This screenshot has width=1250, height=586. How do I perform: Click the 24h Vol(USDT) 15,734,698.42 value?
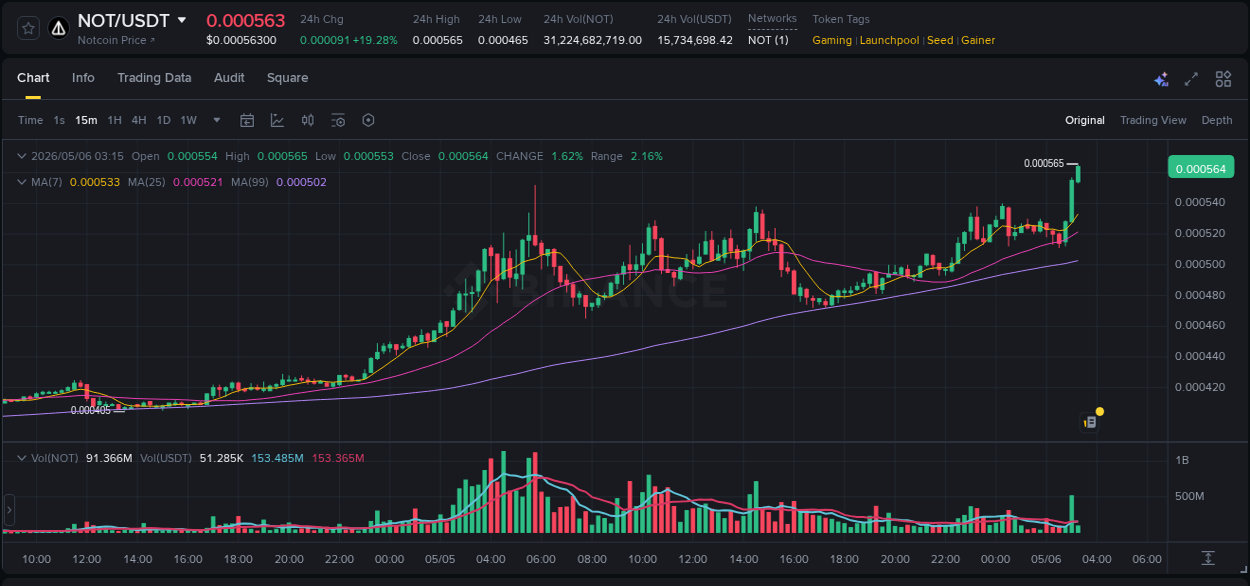695,40
